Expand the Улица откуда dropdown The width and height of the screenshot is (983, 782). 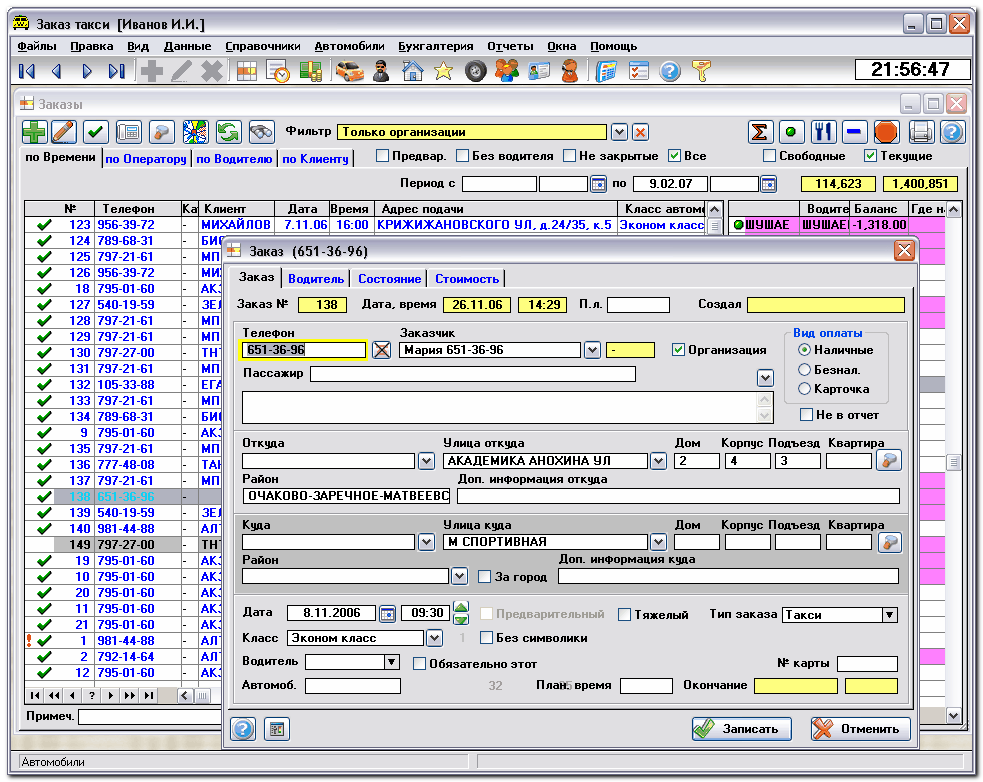(x=658, y=461)
